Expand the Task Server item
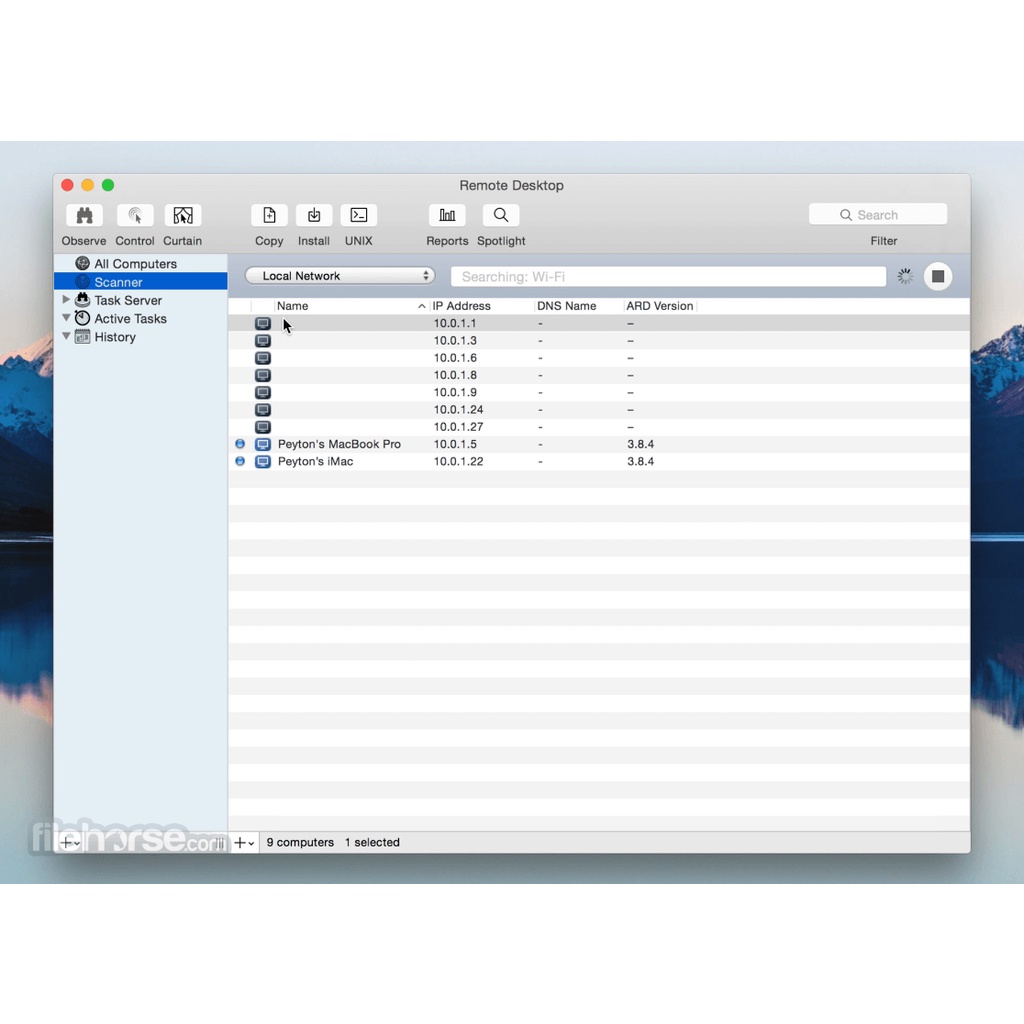Screen dimensions: 1024x1024 click(67, 300)
